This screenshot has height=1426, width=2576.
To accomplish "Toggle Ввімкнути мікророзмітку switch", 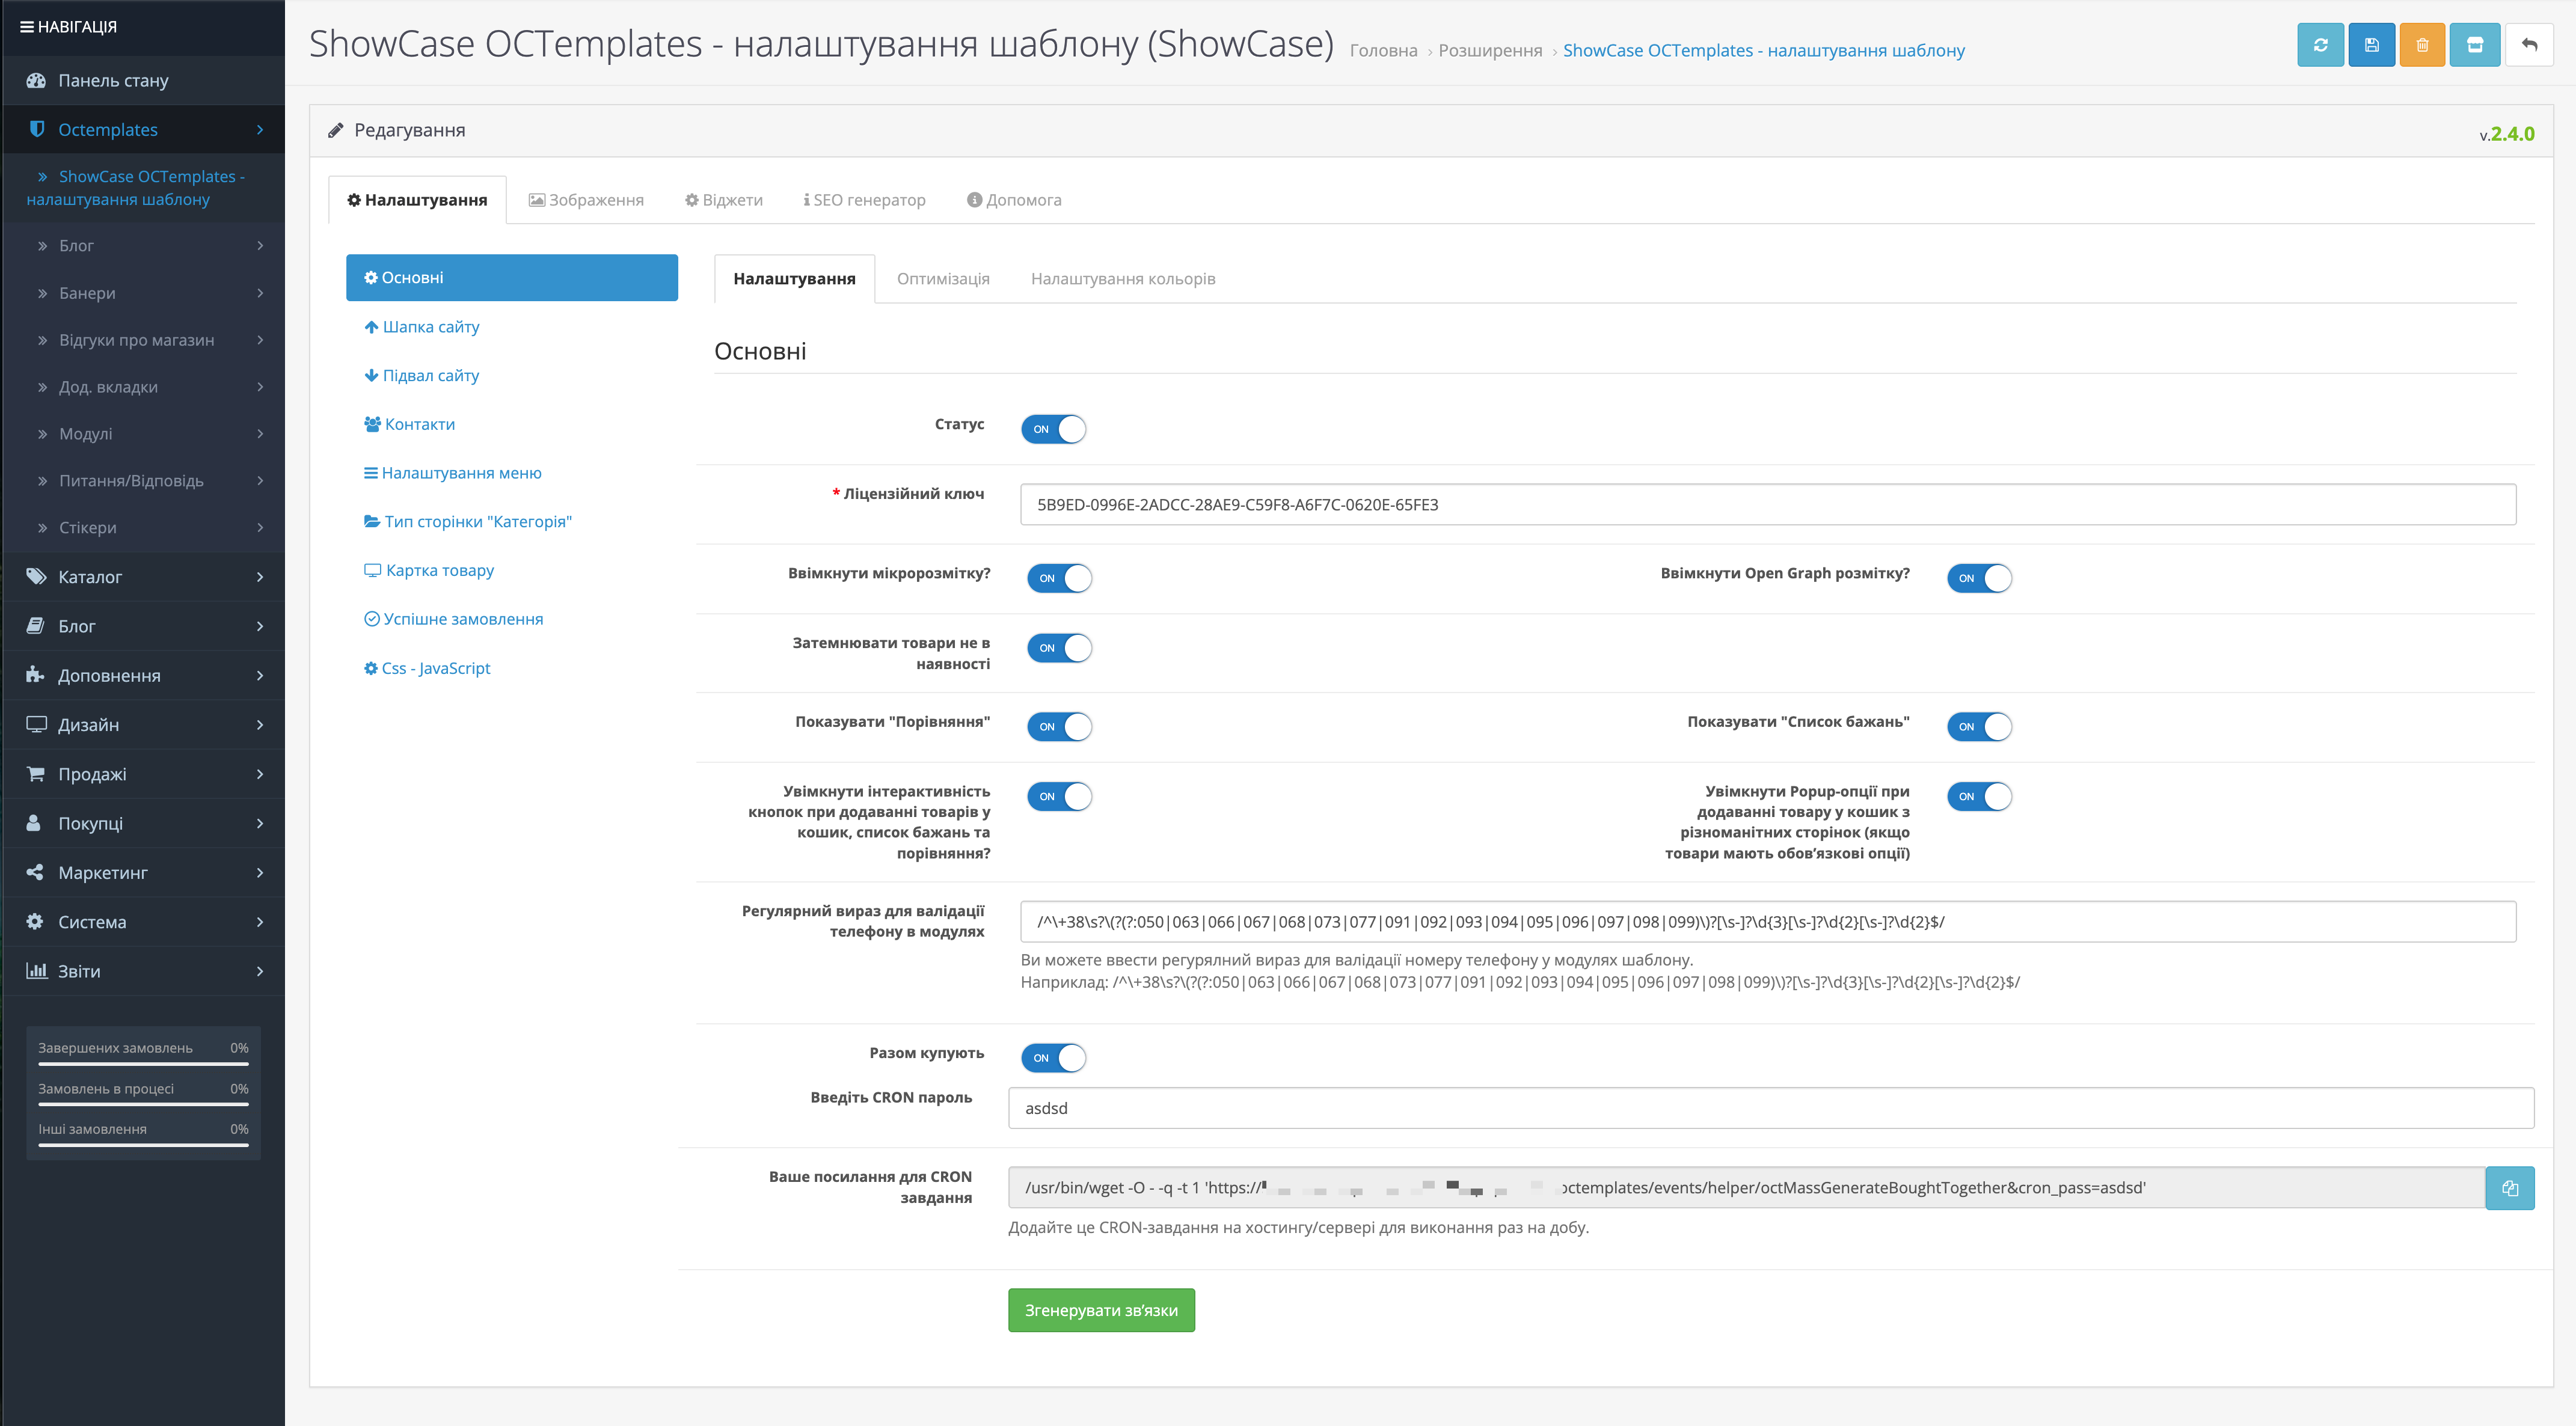I will click(1059, 578).
